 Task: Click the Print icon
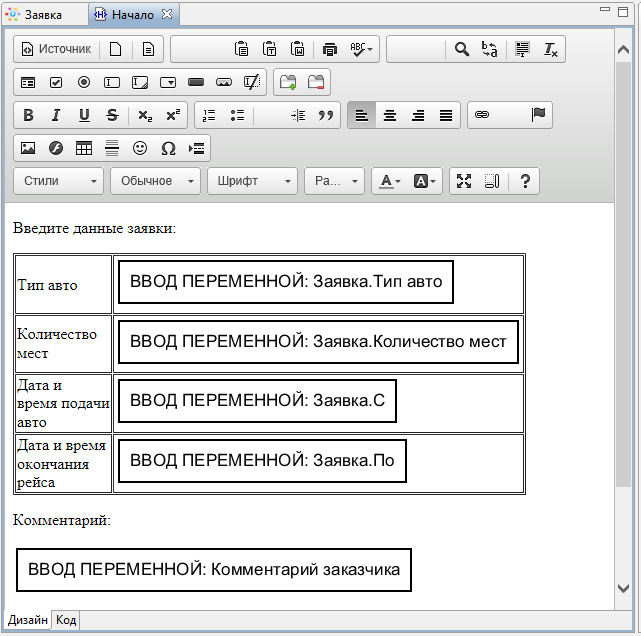point(329,49)
